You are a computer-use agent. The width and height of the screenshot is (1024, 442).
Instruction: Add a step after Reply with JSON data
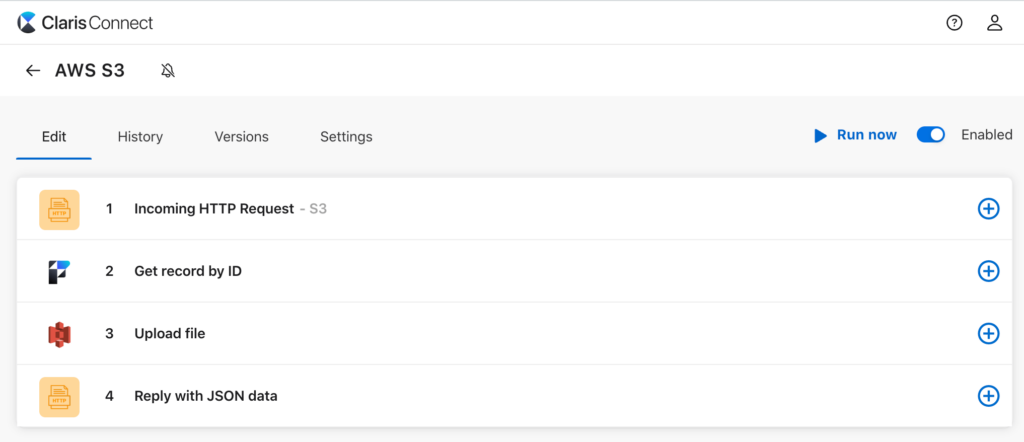coord(988,396)
